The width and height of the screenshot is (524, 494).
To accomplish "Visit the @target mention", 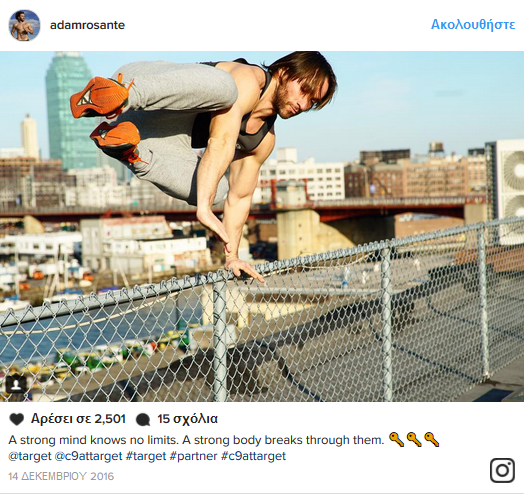I will [30, 456].
